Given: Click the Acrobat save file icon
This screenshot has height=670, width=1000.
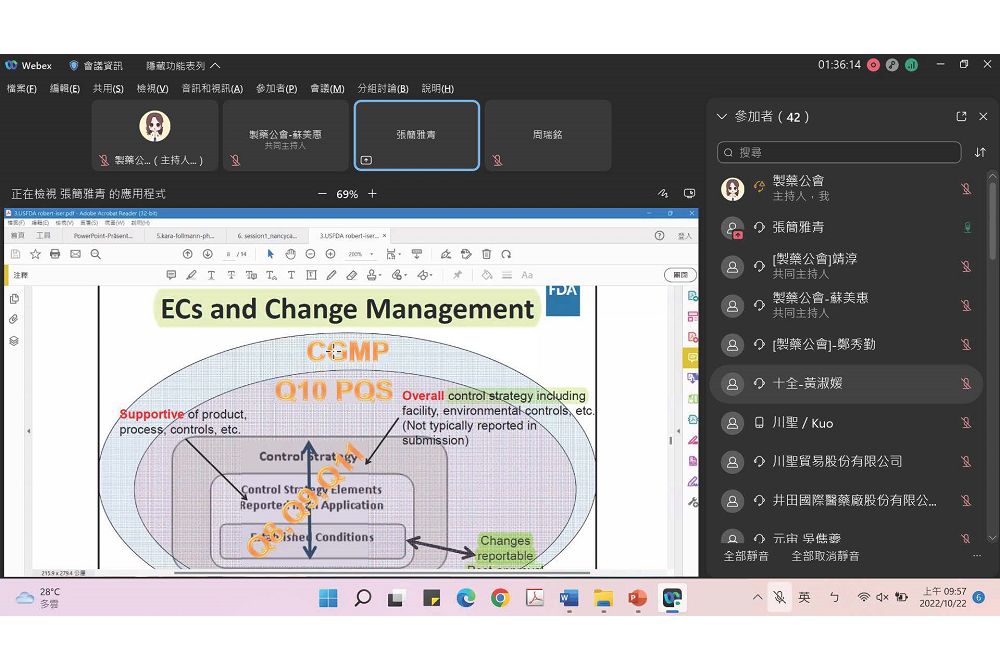Looking at the screenshot, I should tap(15, 254).
